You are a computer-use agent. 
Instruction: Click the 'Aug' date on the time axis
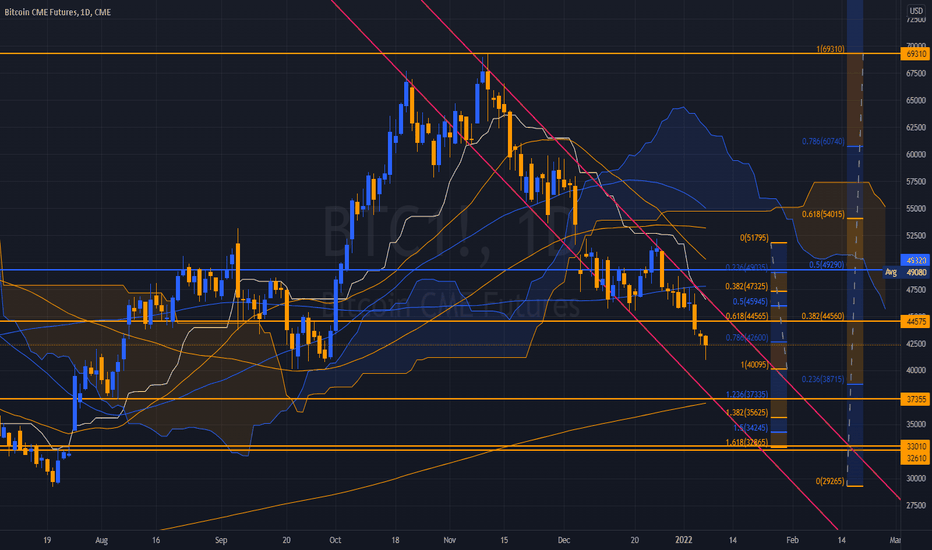(102, 540)
